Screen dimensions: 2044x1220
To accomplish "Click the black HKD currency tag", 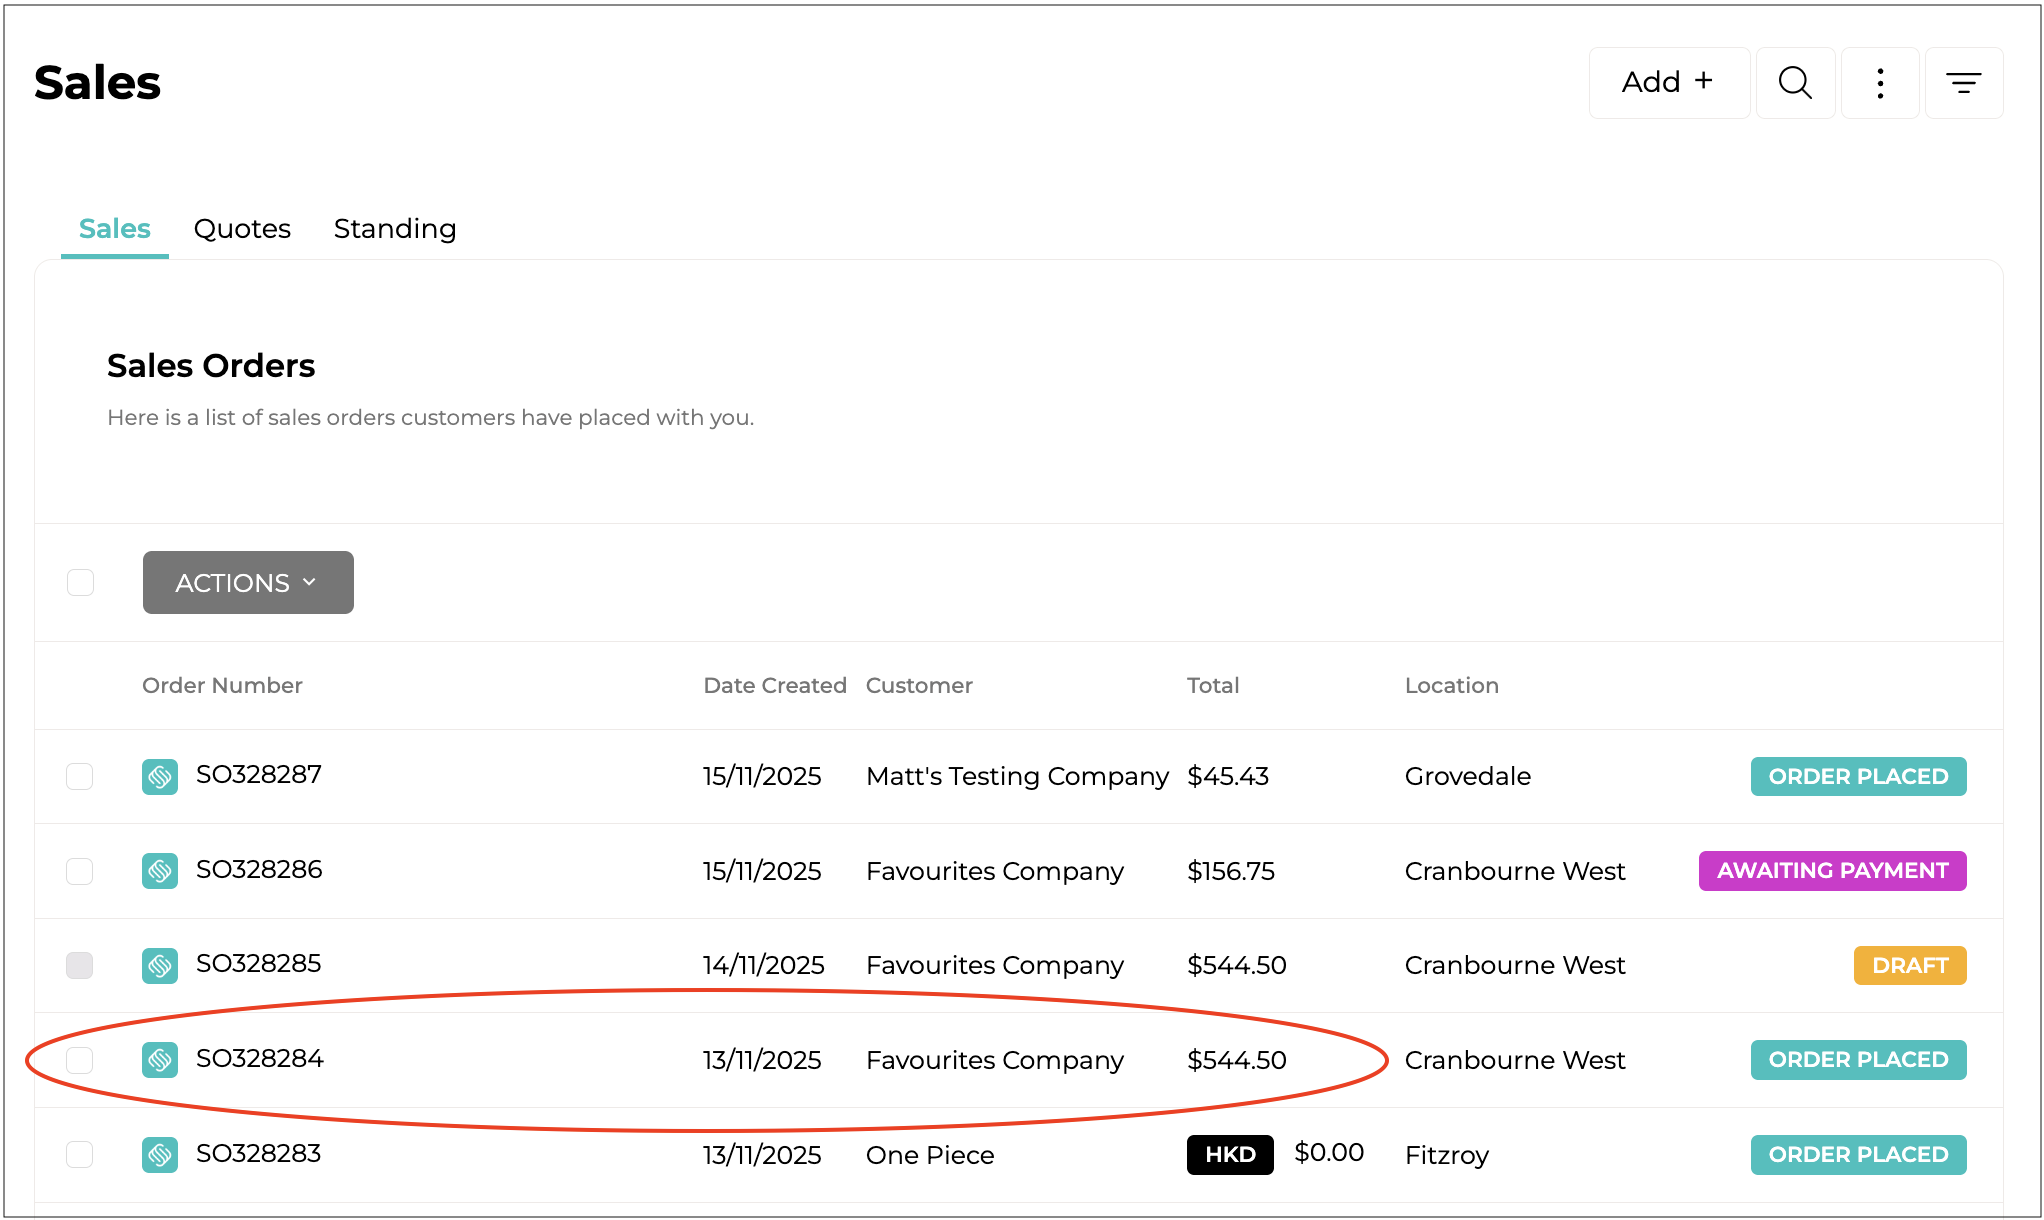I will [1229, 1155].
